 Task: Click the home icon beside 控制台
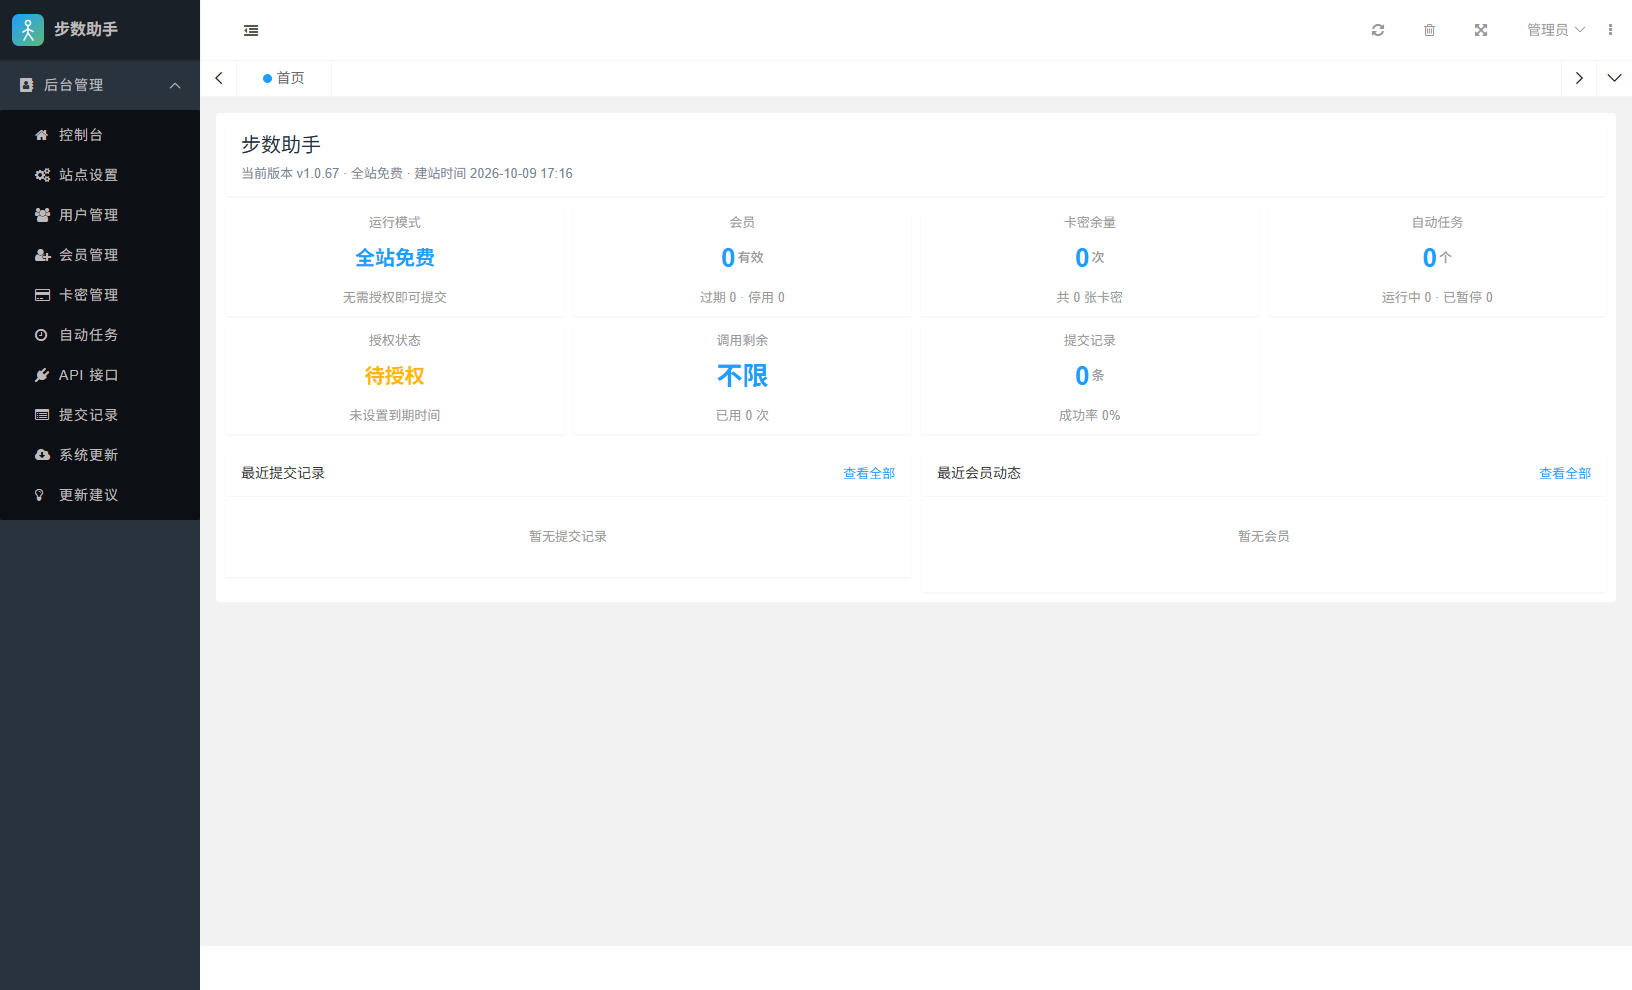tap(42, 135)
